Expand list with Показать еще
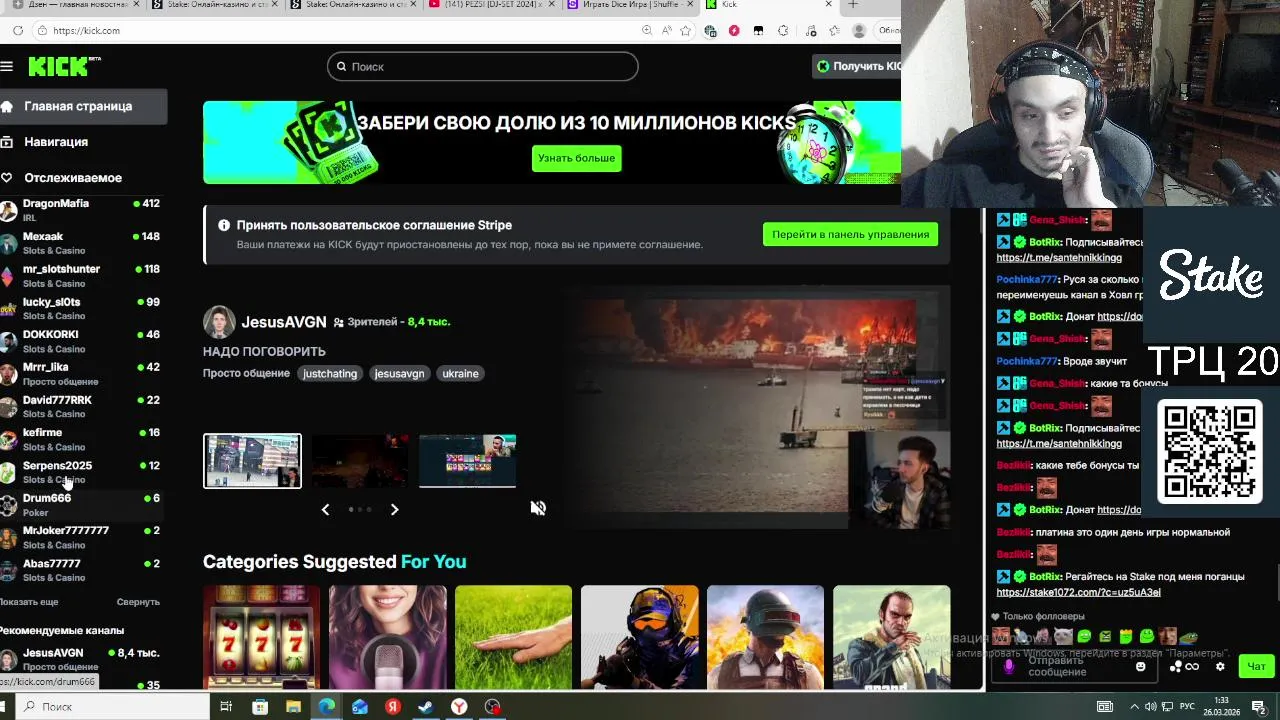This screenshot has height=720, width=1280. click(x=28, y=602)
